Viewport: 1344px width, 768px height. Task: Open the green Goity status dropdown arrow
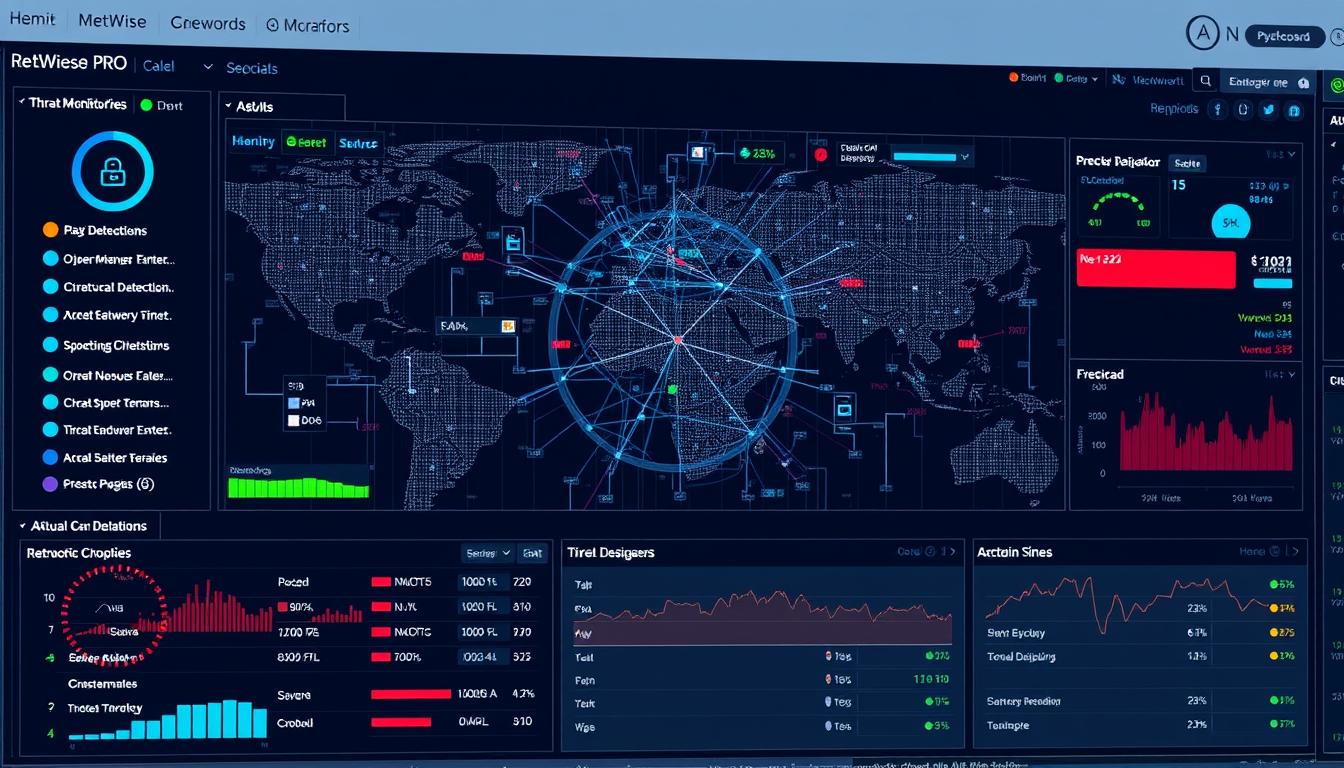click(1094, 78)
